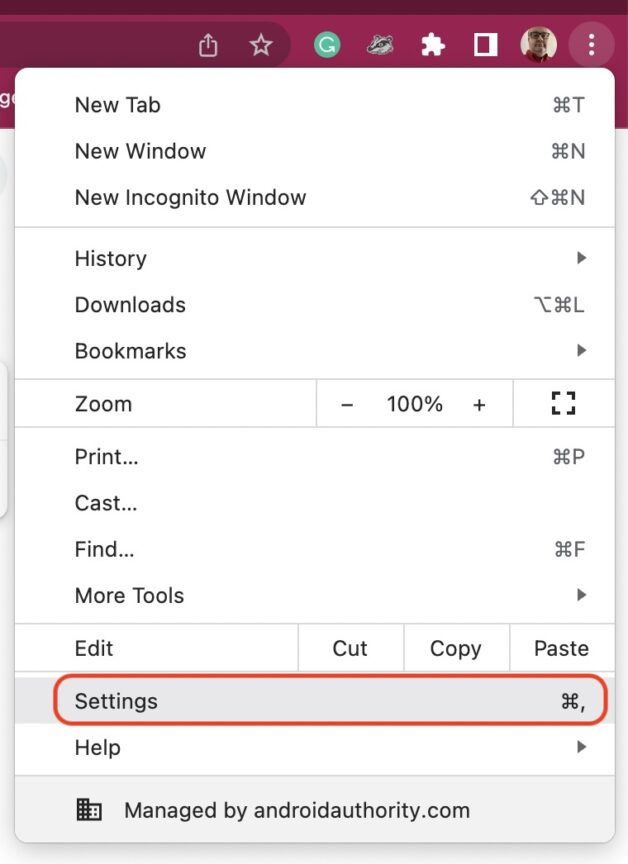This screenshot has width=628, height=864.
Task: Select New Incognito Window
Action: click(190, 197)
